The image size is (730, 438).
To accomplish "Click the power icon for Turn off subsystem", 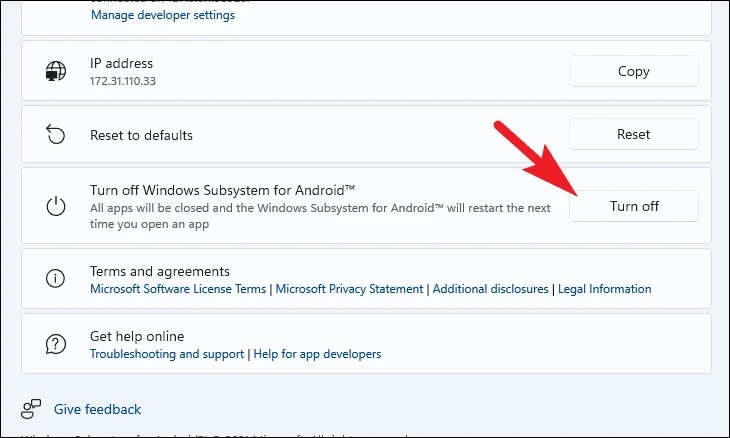I will (56, 206).
